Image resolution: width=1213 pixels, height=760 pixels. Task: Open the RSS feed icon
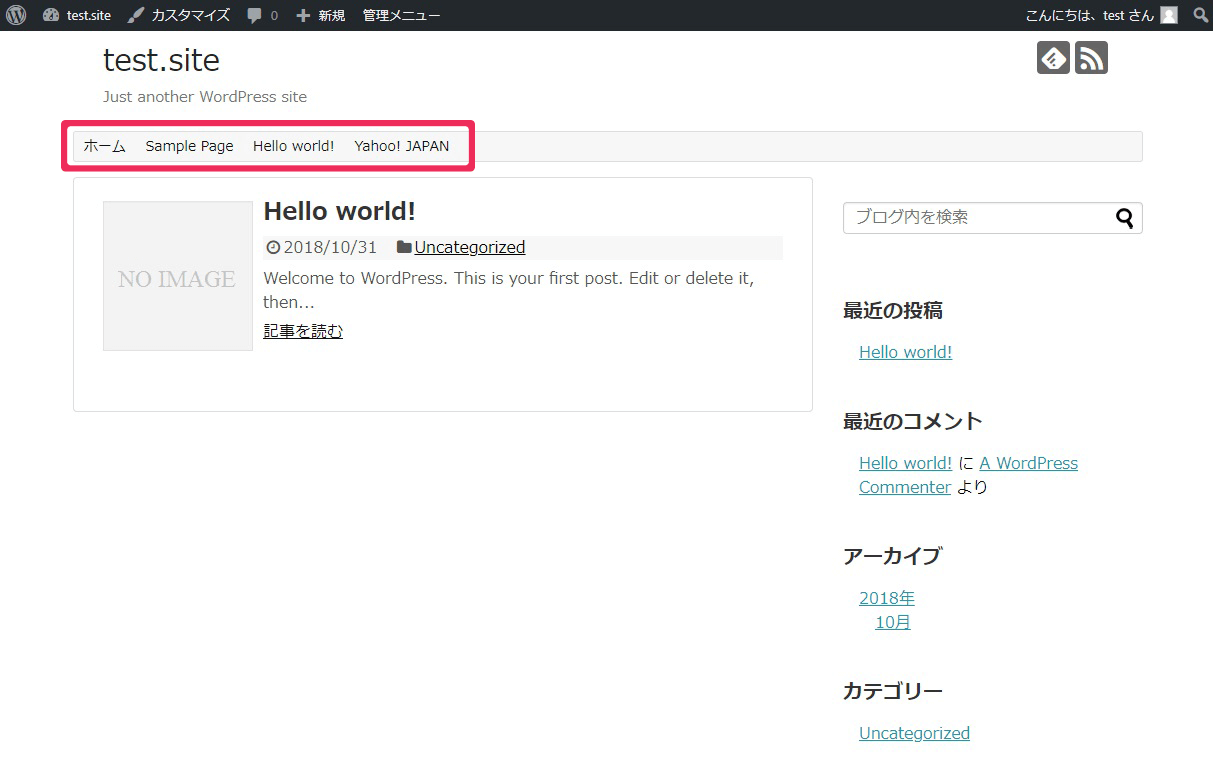tap(1091, 58)
